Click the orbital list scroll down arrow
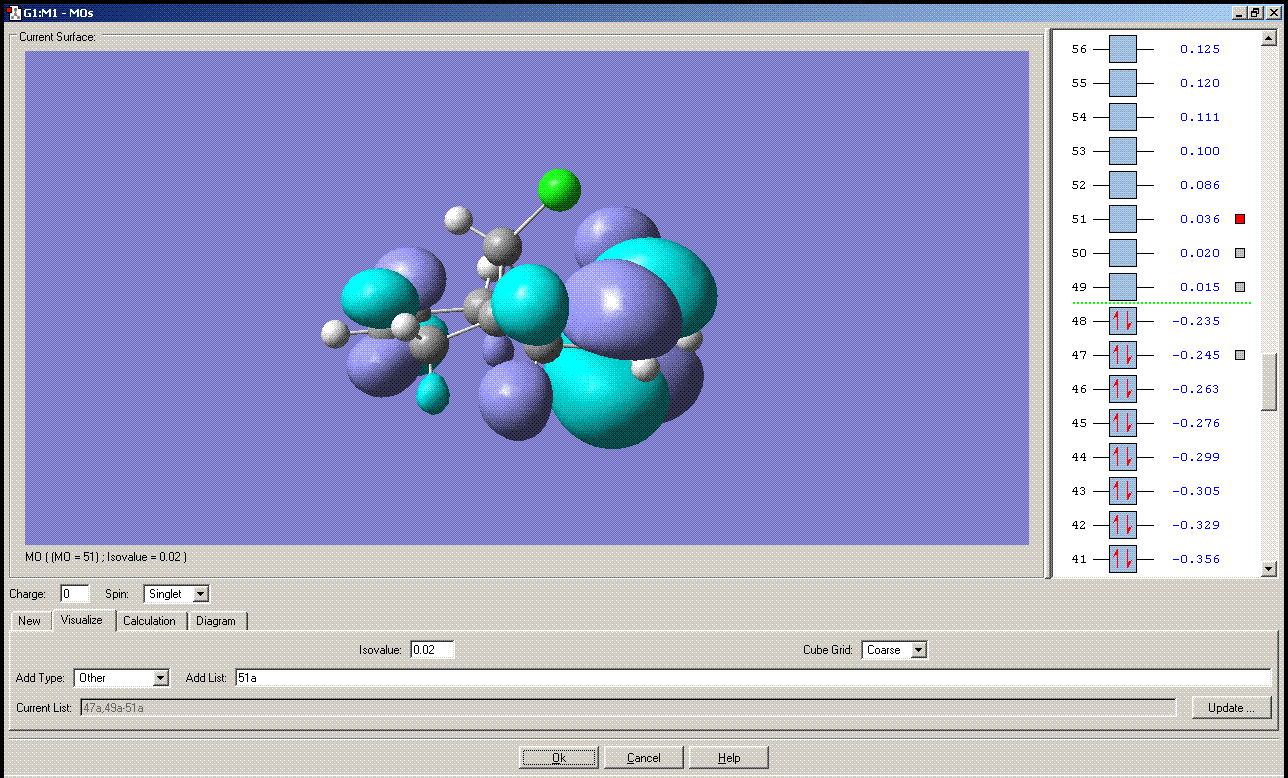 [1269, 569]
